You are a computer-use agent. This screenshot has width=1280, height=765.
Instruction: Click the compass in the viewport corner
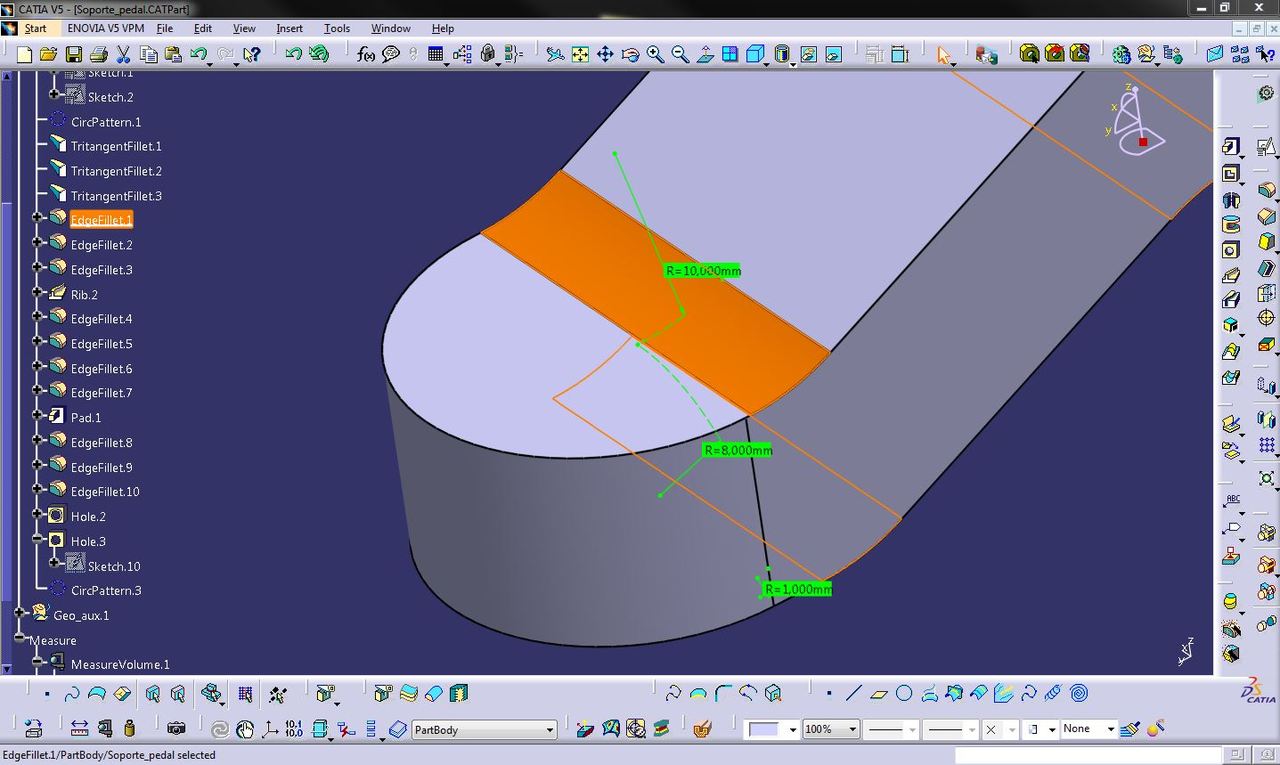(1135, 120)
